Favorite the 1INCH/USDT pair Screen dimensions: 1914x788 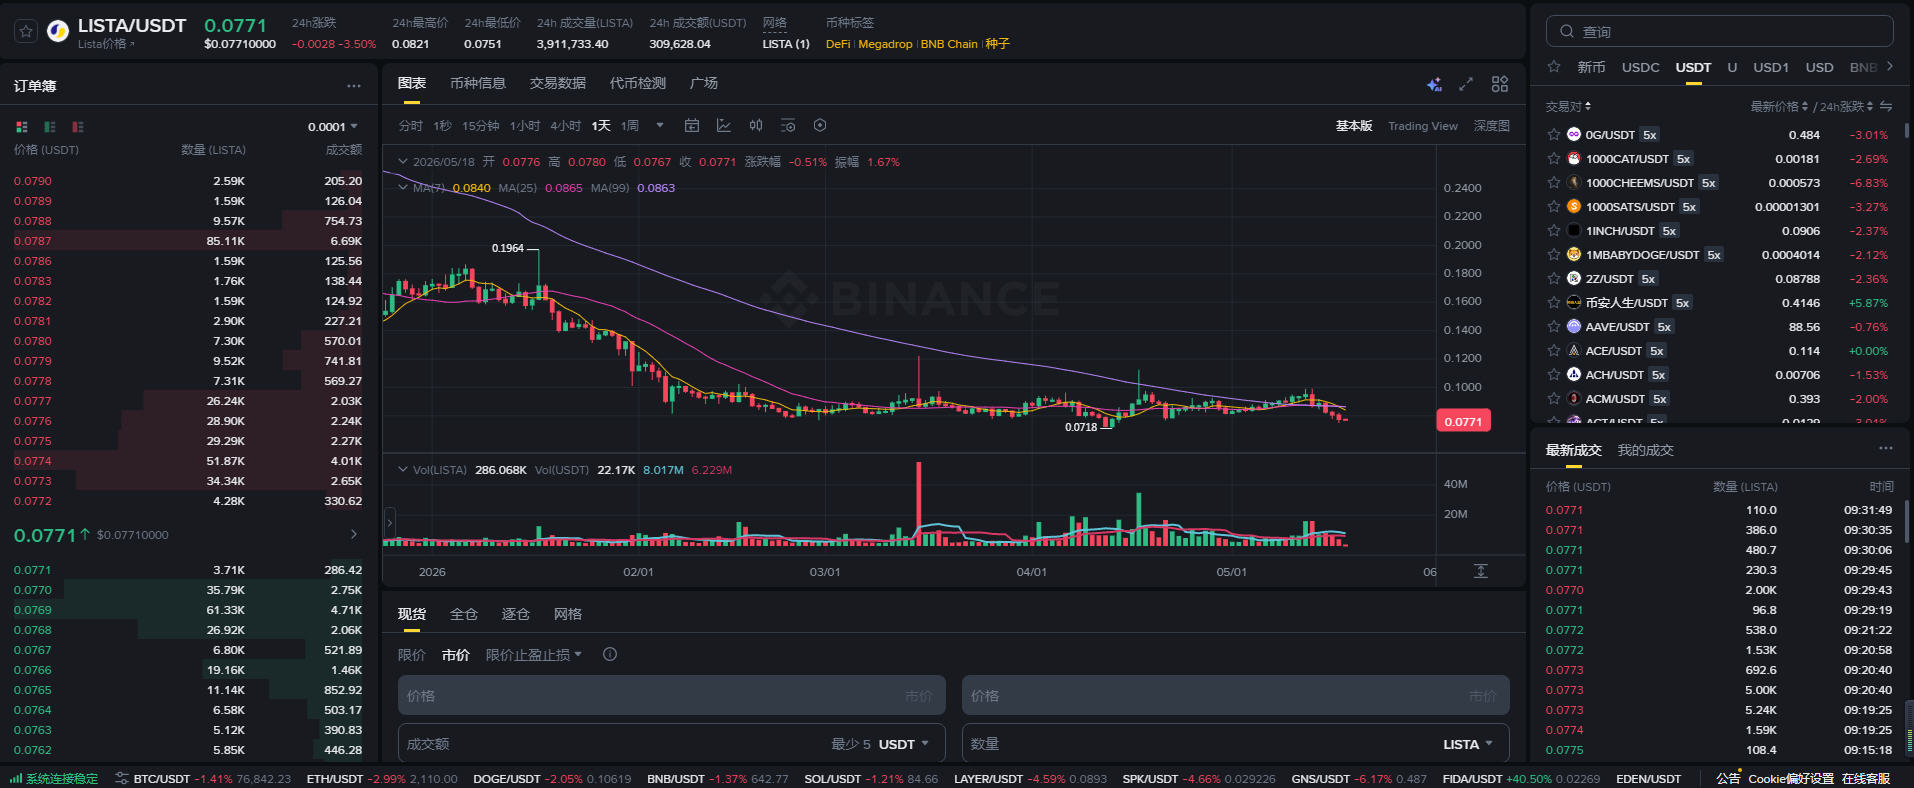click(x=1554, y=230)
